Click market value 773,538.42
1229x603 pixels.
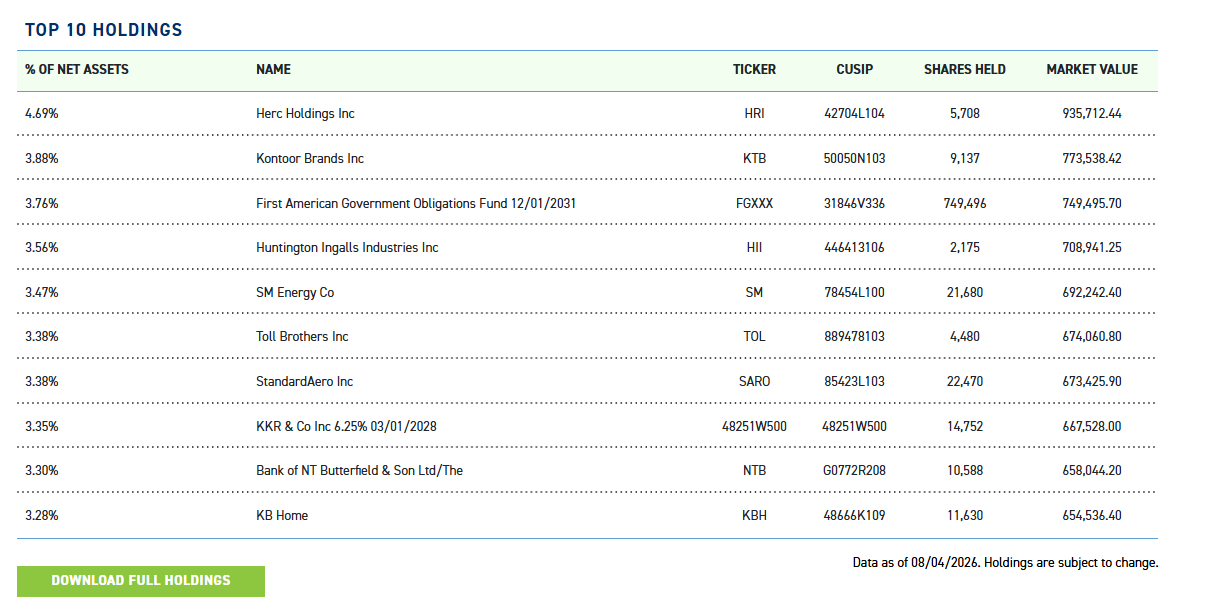(x=1092, y=159)
